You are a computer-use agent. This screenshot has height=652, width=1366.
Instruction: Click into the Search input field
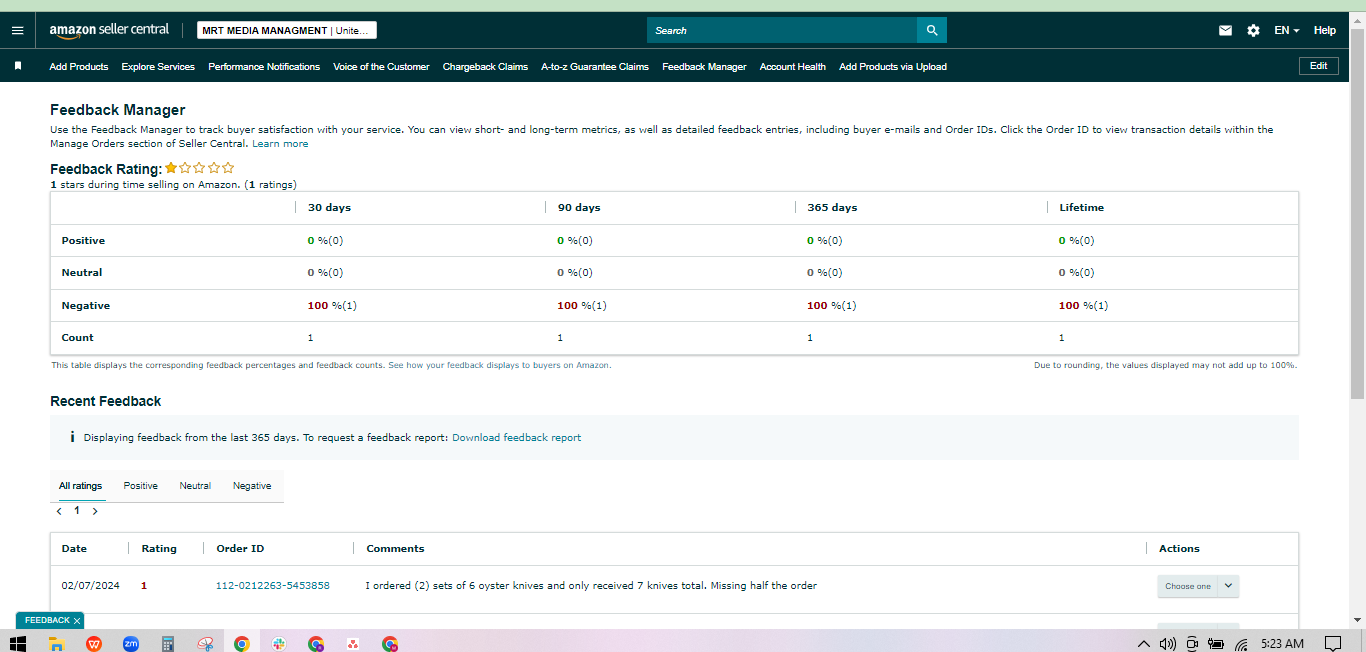tap(782, 30)
